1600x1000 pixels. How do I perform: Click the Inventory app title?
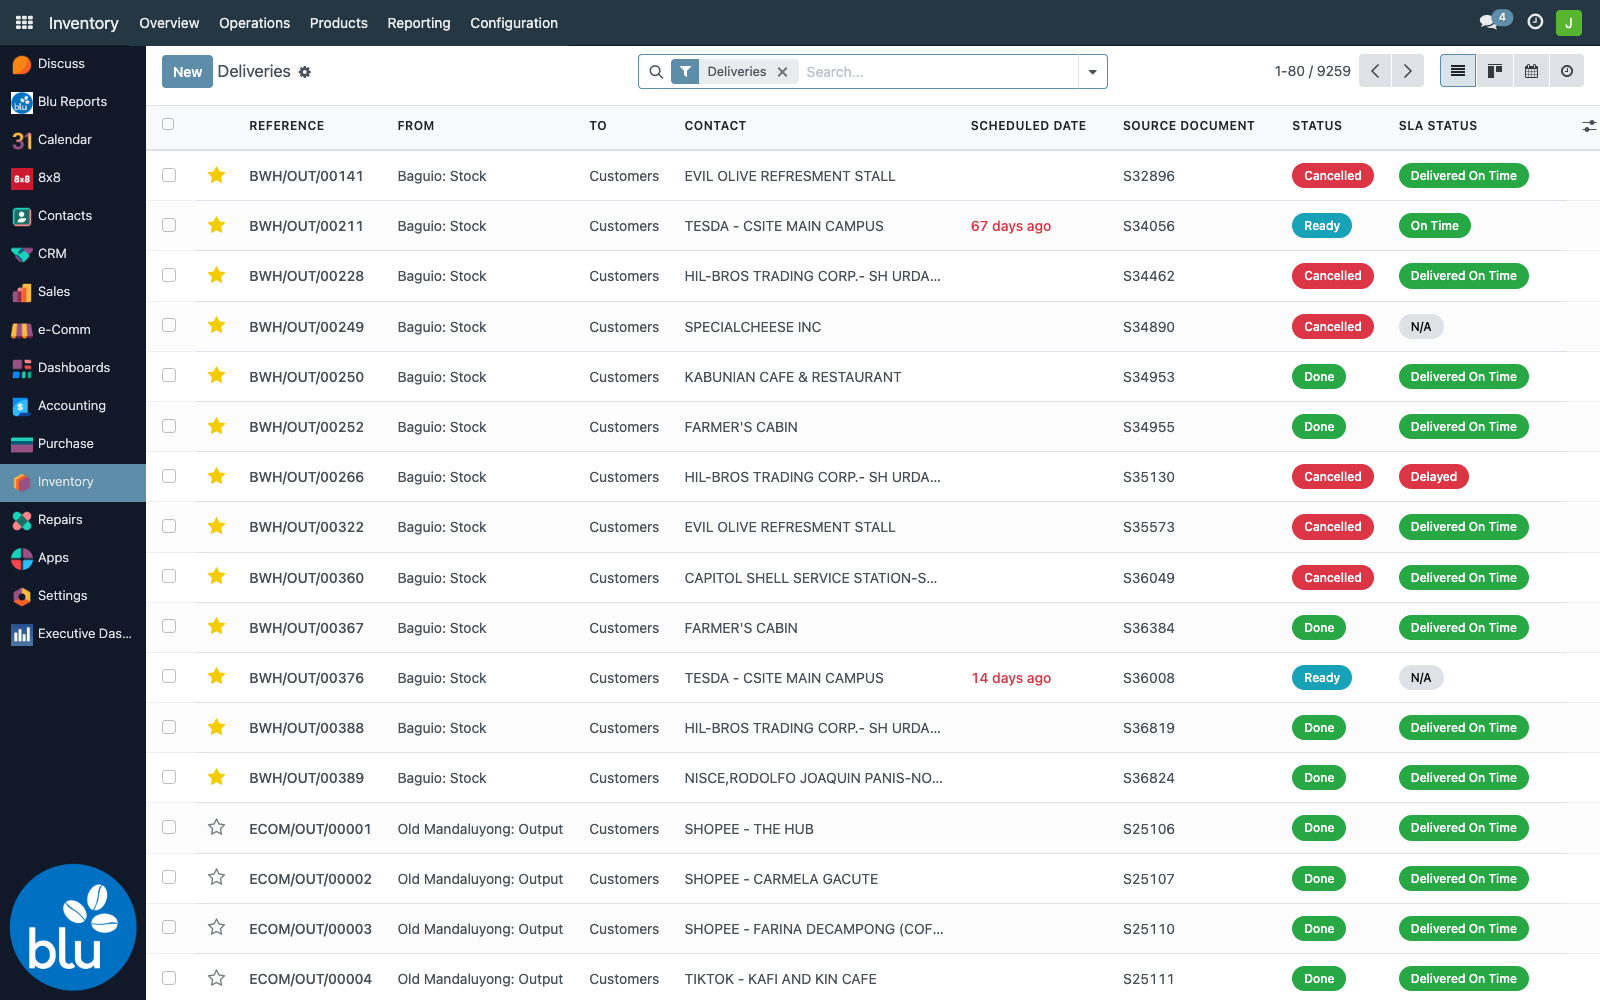pos(83,23)
